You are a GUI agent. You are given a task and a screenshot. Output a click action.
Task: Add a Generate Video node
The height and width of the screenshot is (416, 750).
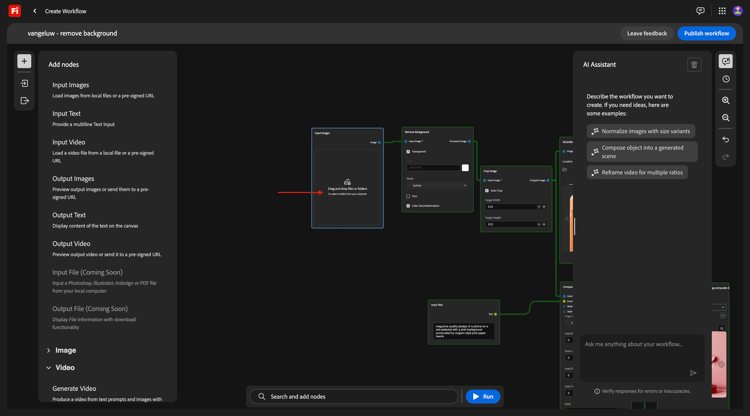107,394
